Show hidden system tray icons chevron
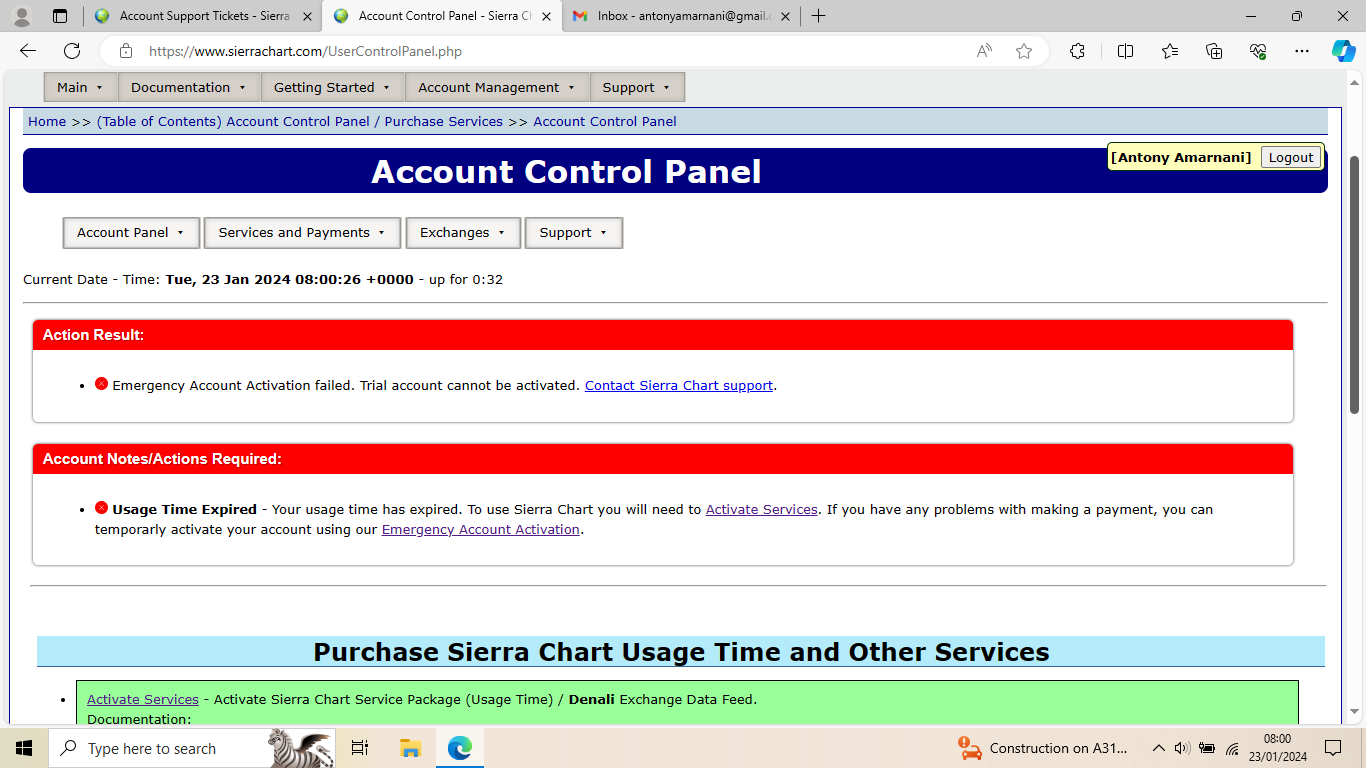Viewport: 1366px width, 768px height. point(1158,748)
